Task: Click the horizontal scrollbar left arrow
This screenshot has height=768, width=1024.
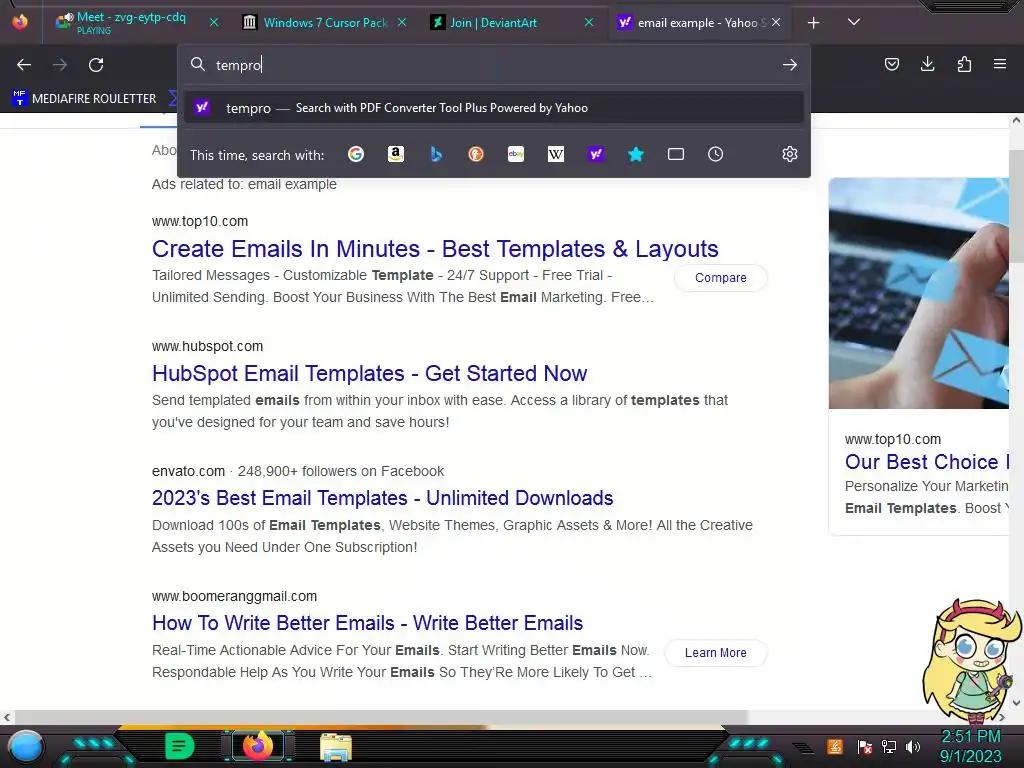Action: click(x=7, y=718)
